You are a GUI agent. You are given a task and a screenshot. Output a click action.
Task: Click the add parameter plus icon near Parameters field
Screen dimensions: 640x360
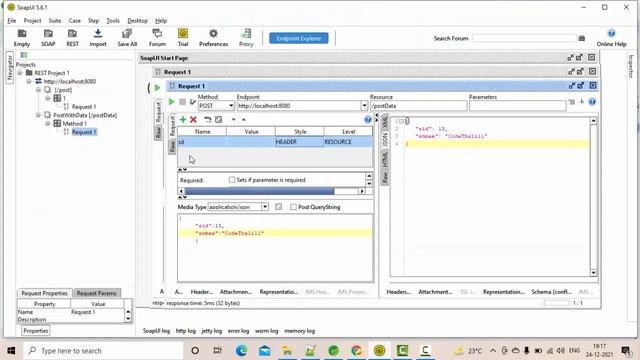tap(582, 102)
